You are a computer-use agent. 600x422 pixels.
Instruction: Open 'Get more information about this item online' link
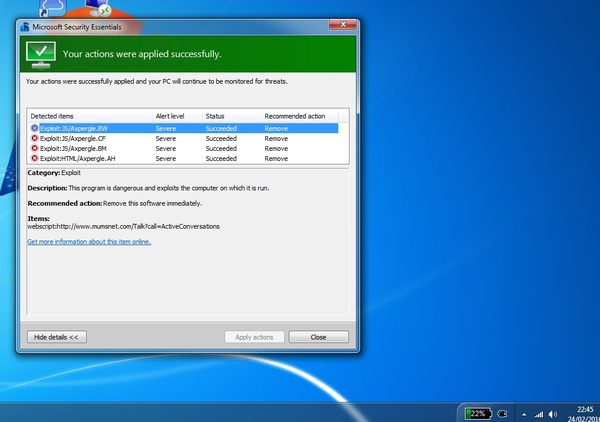(x=89, y=241)
